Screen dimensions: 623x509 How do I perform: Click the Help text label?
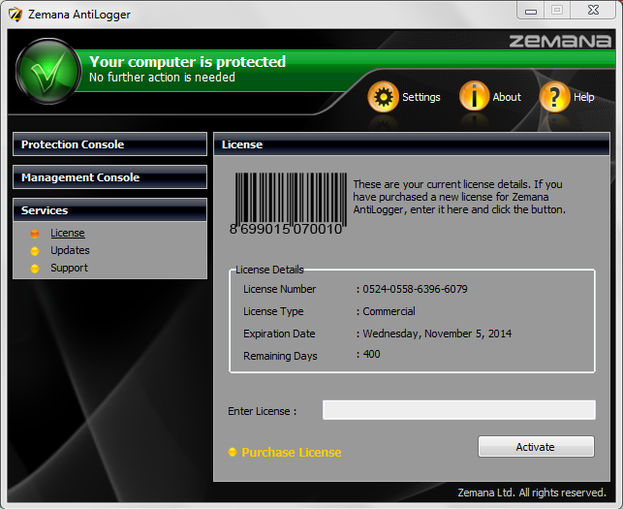click(584, 97)
